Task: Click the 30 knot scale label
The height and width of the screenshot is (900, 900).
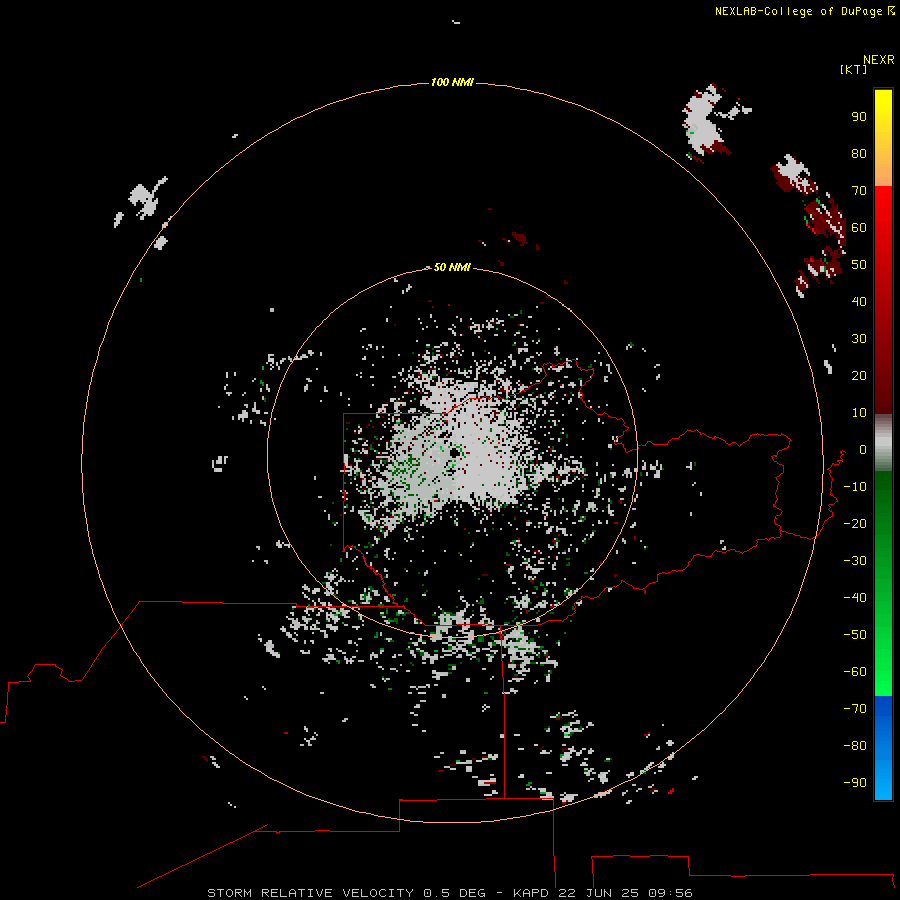Action: [x=859, y=339]
